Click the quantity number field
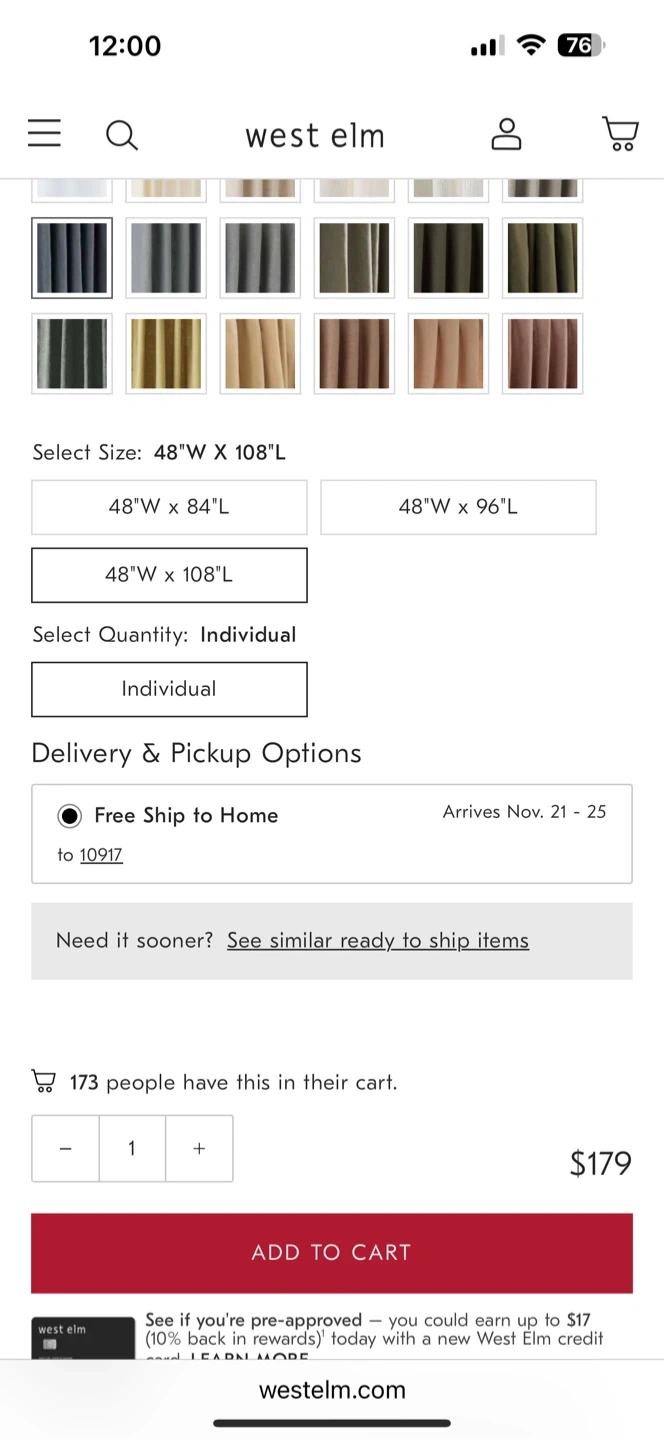This screenshot has width=664, height=1440. pyautogui.click(x=132, y=1149)
